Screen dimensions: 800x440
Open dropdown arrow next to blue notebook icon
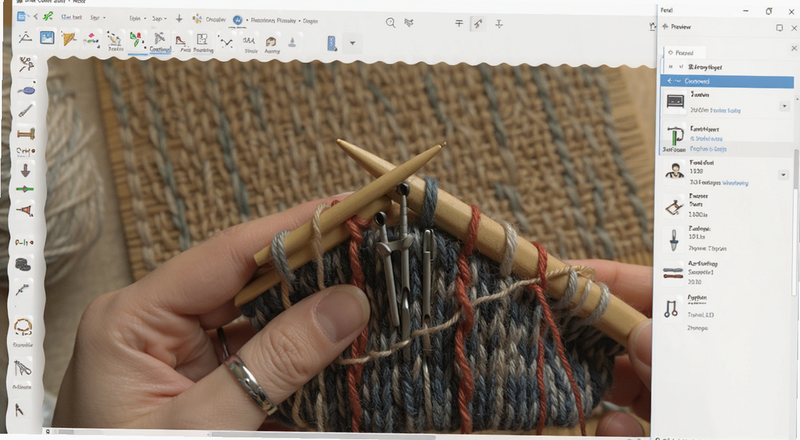coord(352,43)
